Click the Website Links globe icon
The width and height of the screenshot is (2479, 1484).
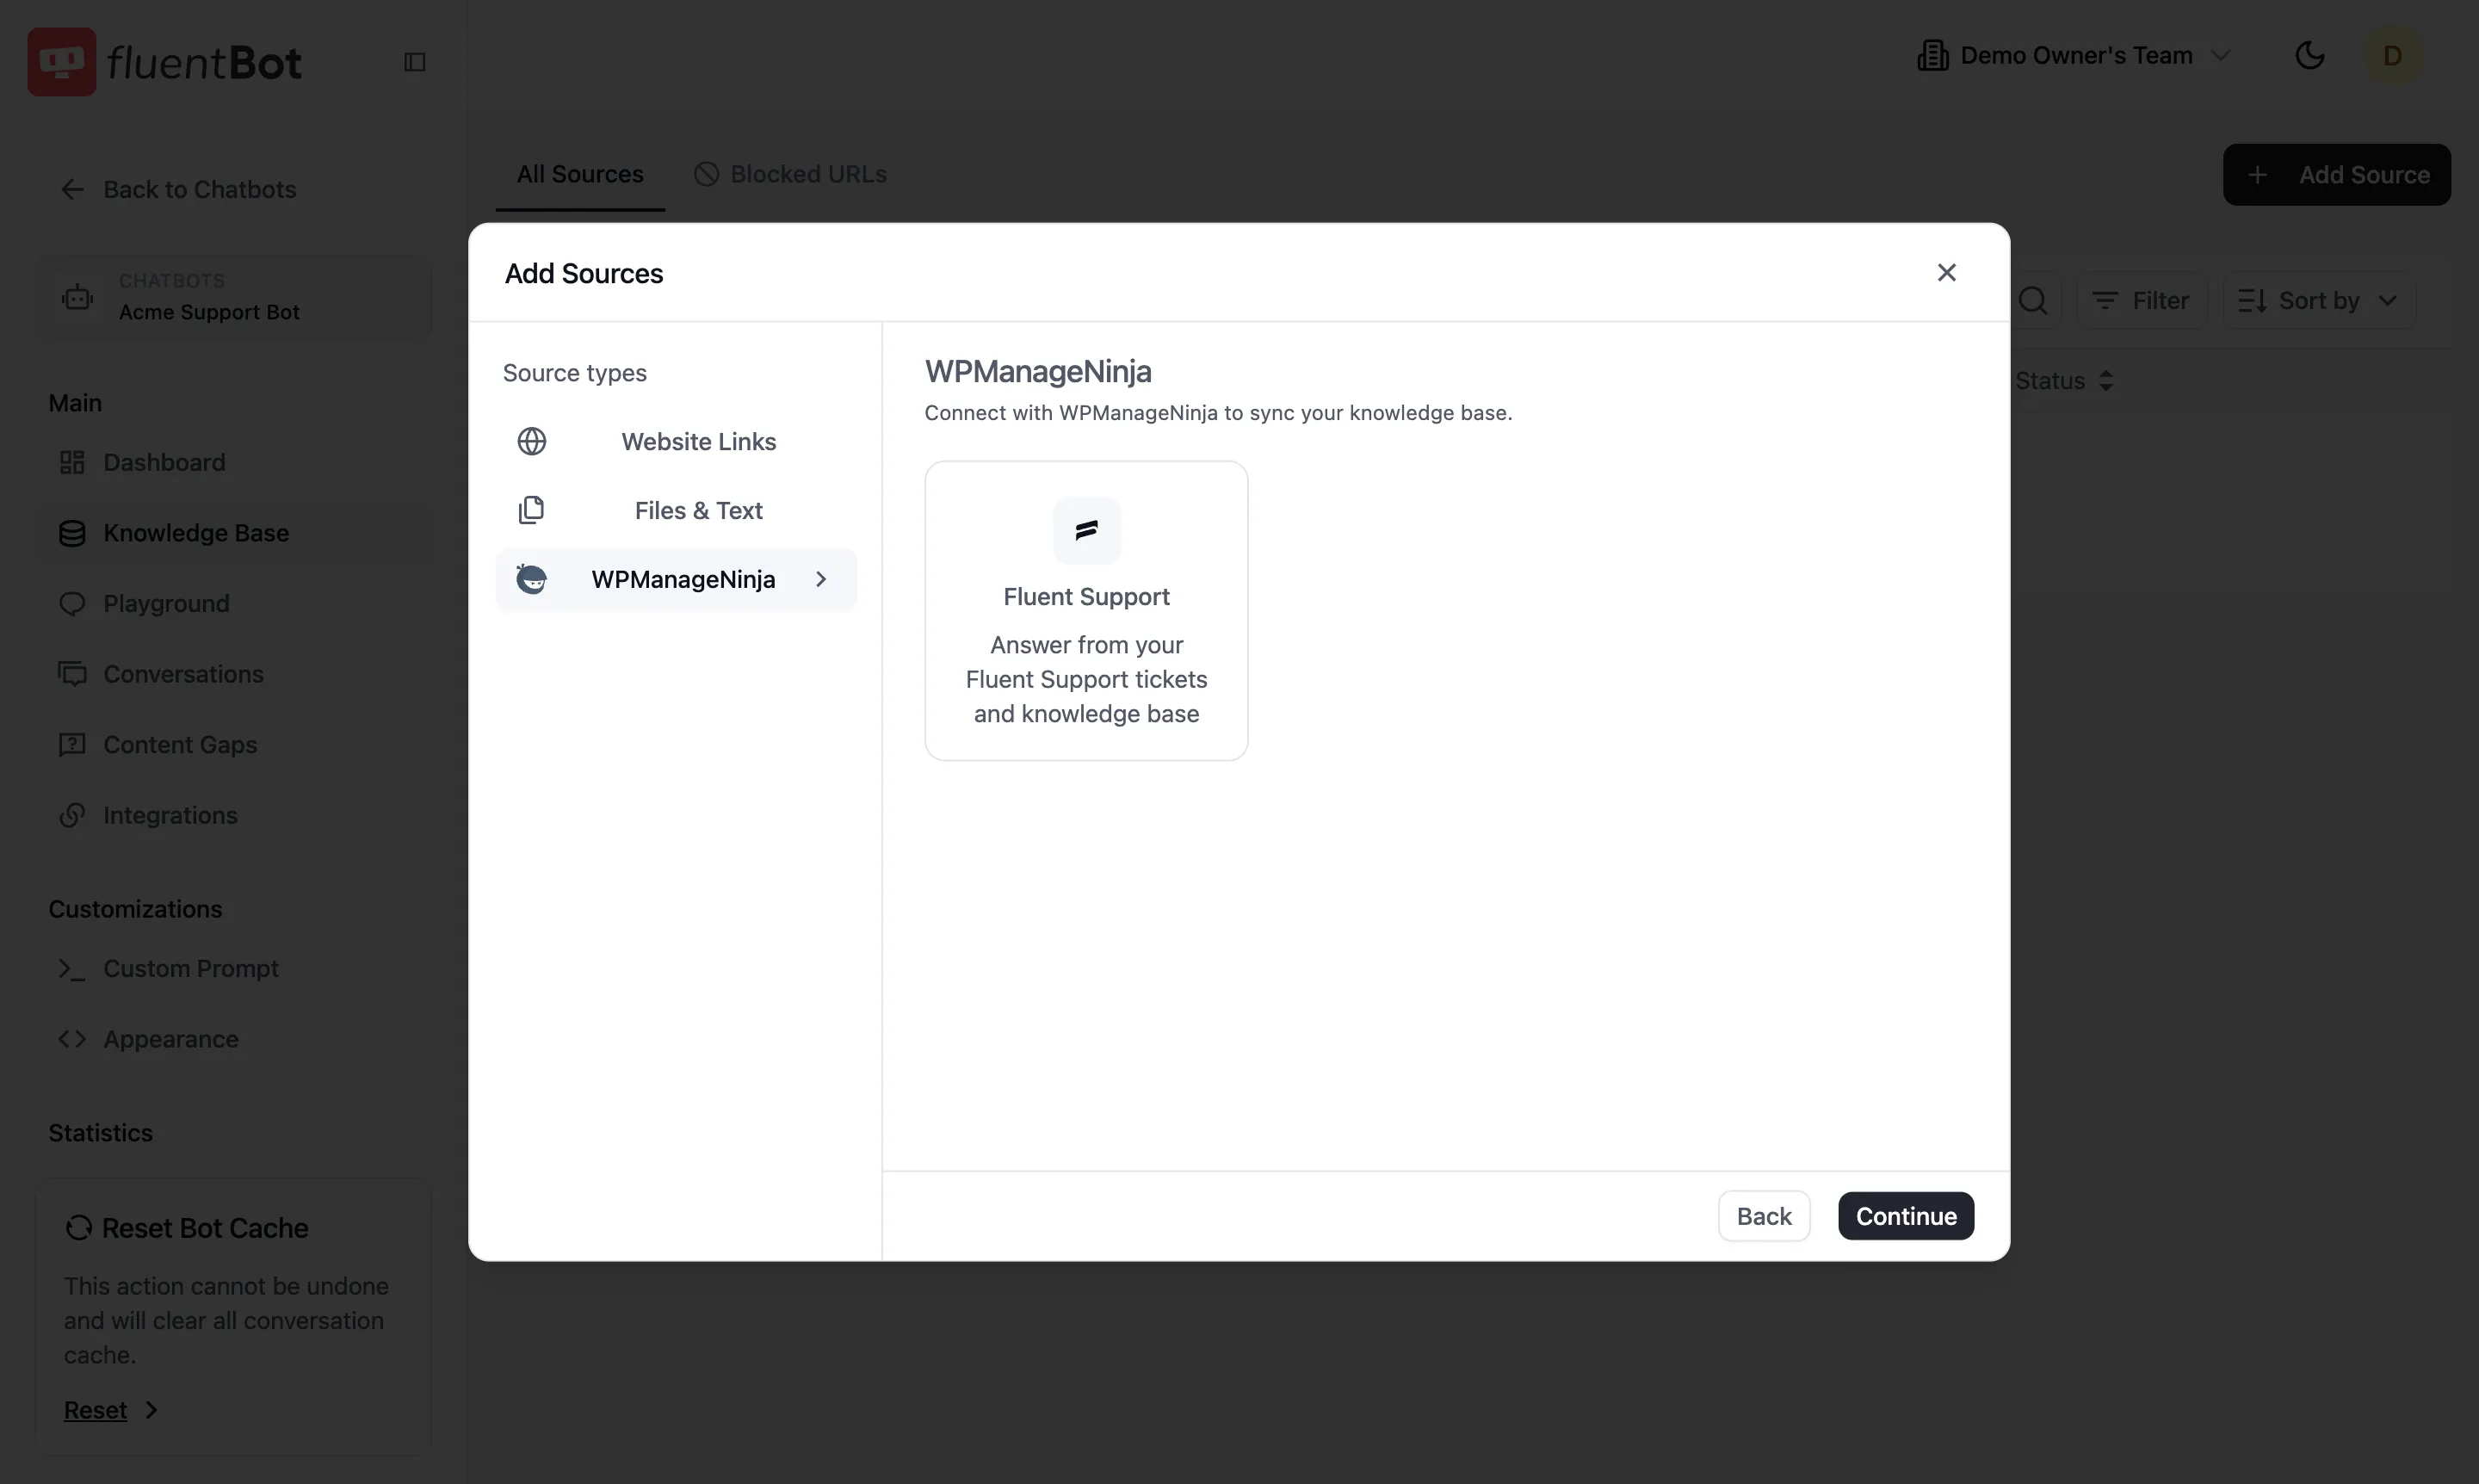coord(531,441)
